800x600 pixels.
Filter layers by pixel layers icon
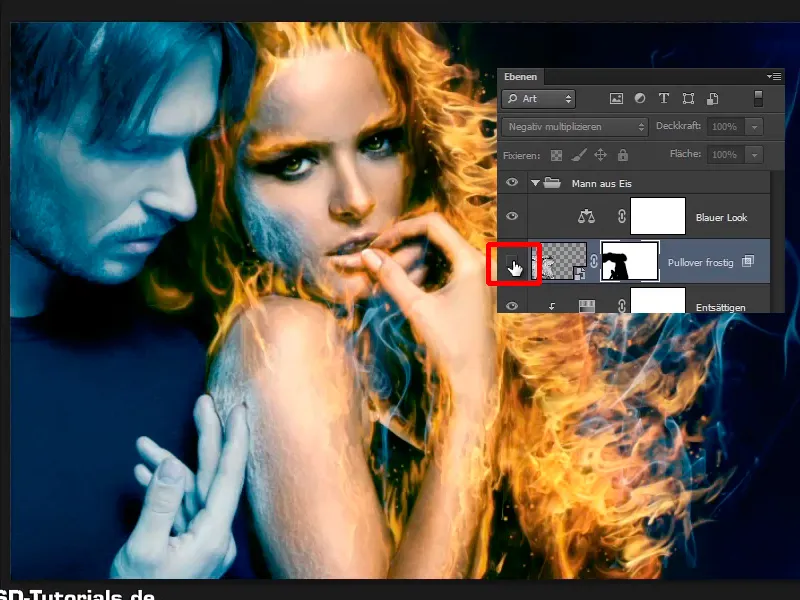616,99
